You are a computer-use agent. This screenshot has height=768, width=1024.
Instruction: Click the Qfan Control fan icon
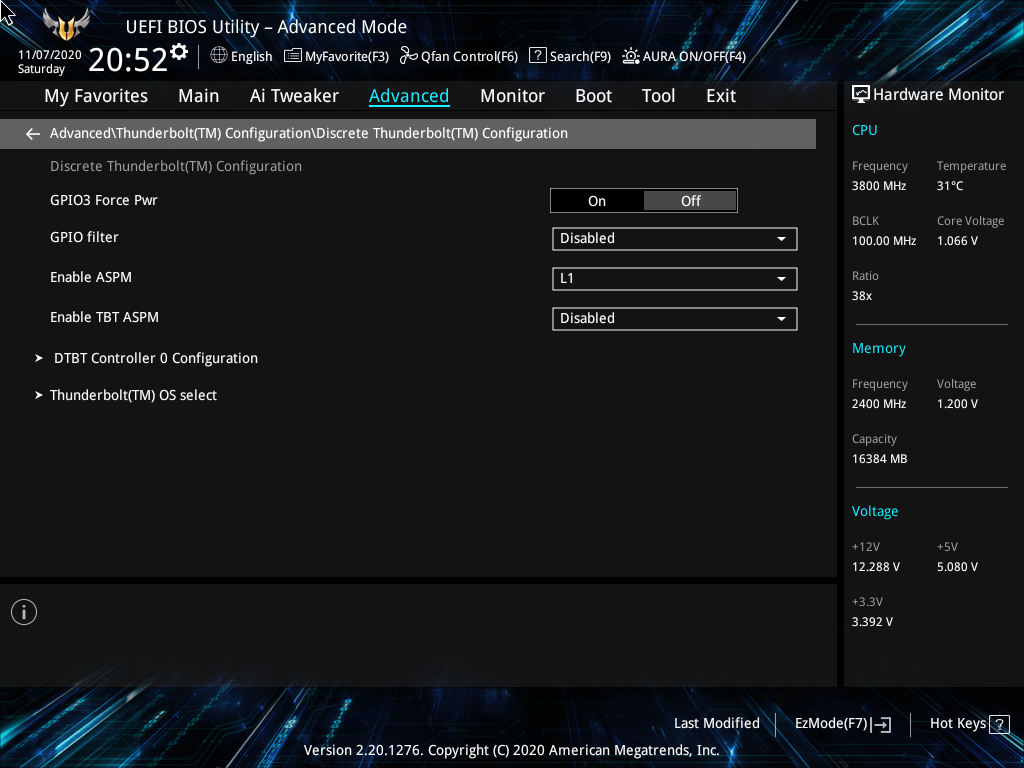[409, 56]
